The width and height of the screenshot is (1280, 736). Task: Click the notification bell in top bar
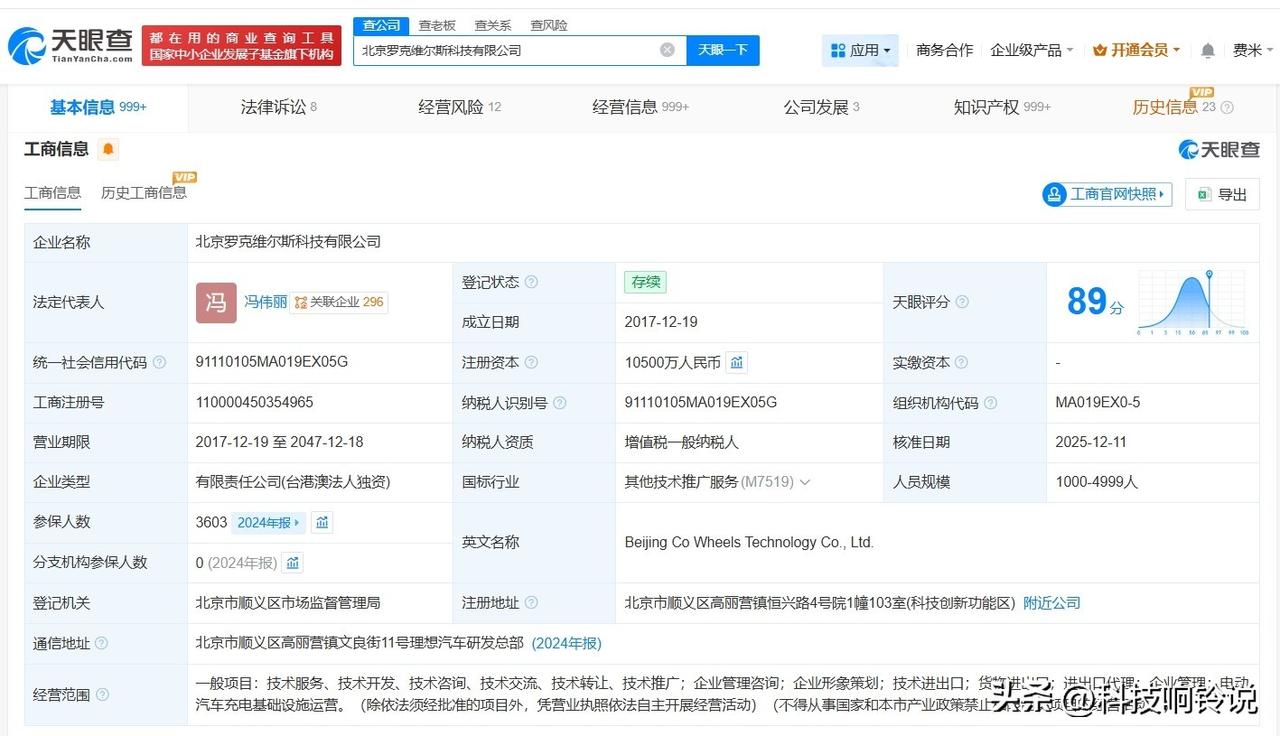pos(1208,50)
